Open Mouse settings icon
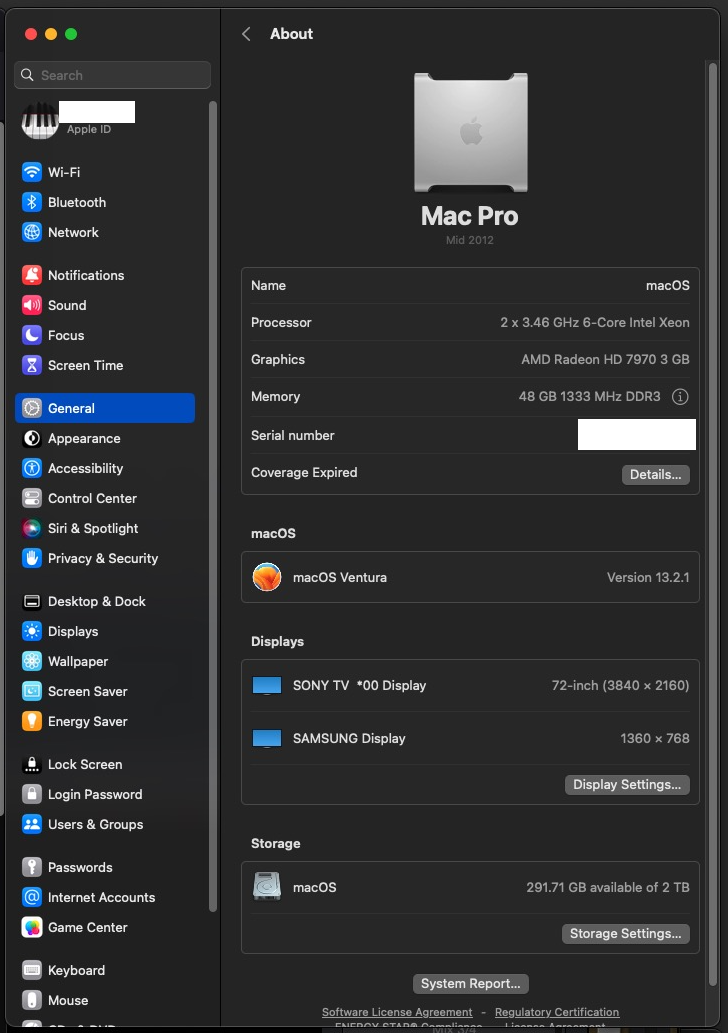The height and width of the screenshot is (1033, 728). (x=32, y=1000)
